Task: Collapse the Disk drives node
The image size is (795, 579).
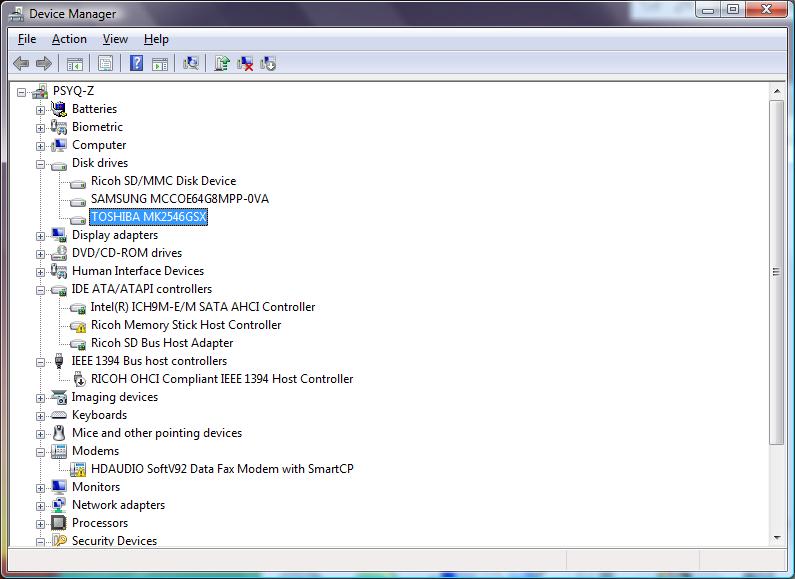Action: [41, 164]
